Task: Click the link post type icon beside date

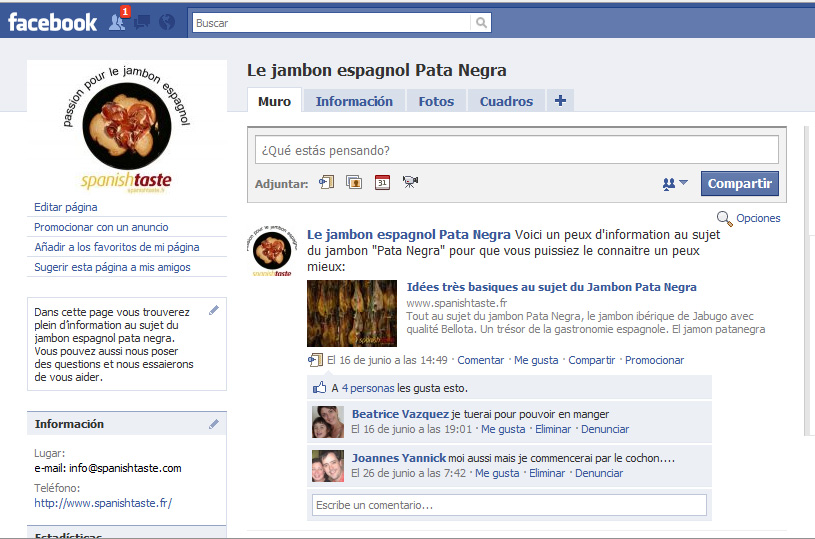Action: tap(315, 360)
